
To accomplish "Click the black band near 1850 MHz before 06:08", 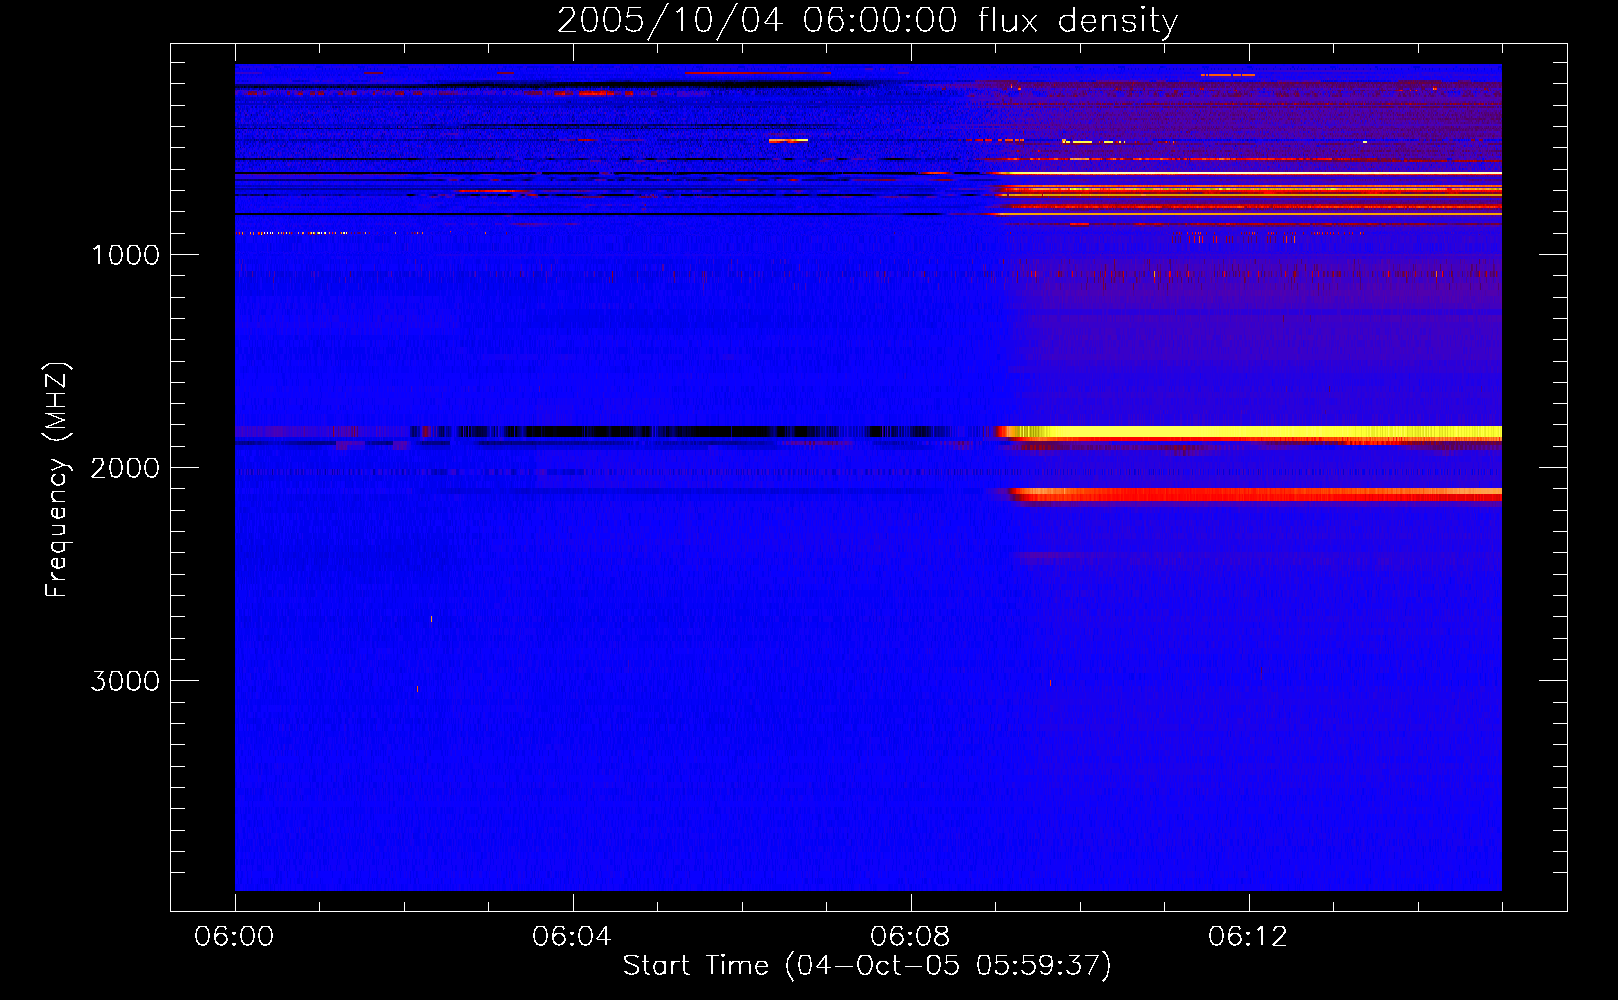I will click(x=680, y=432).
